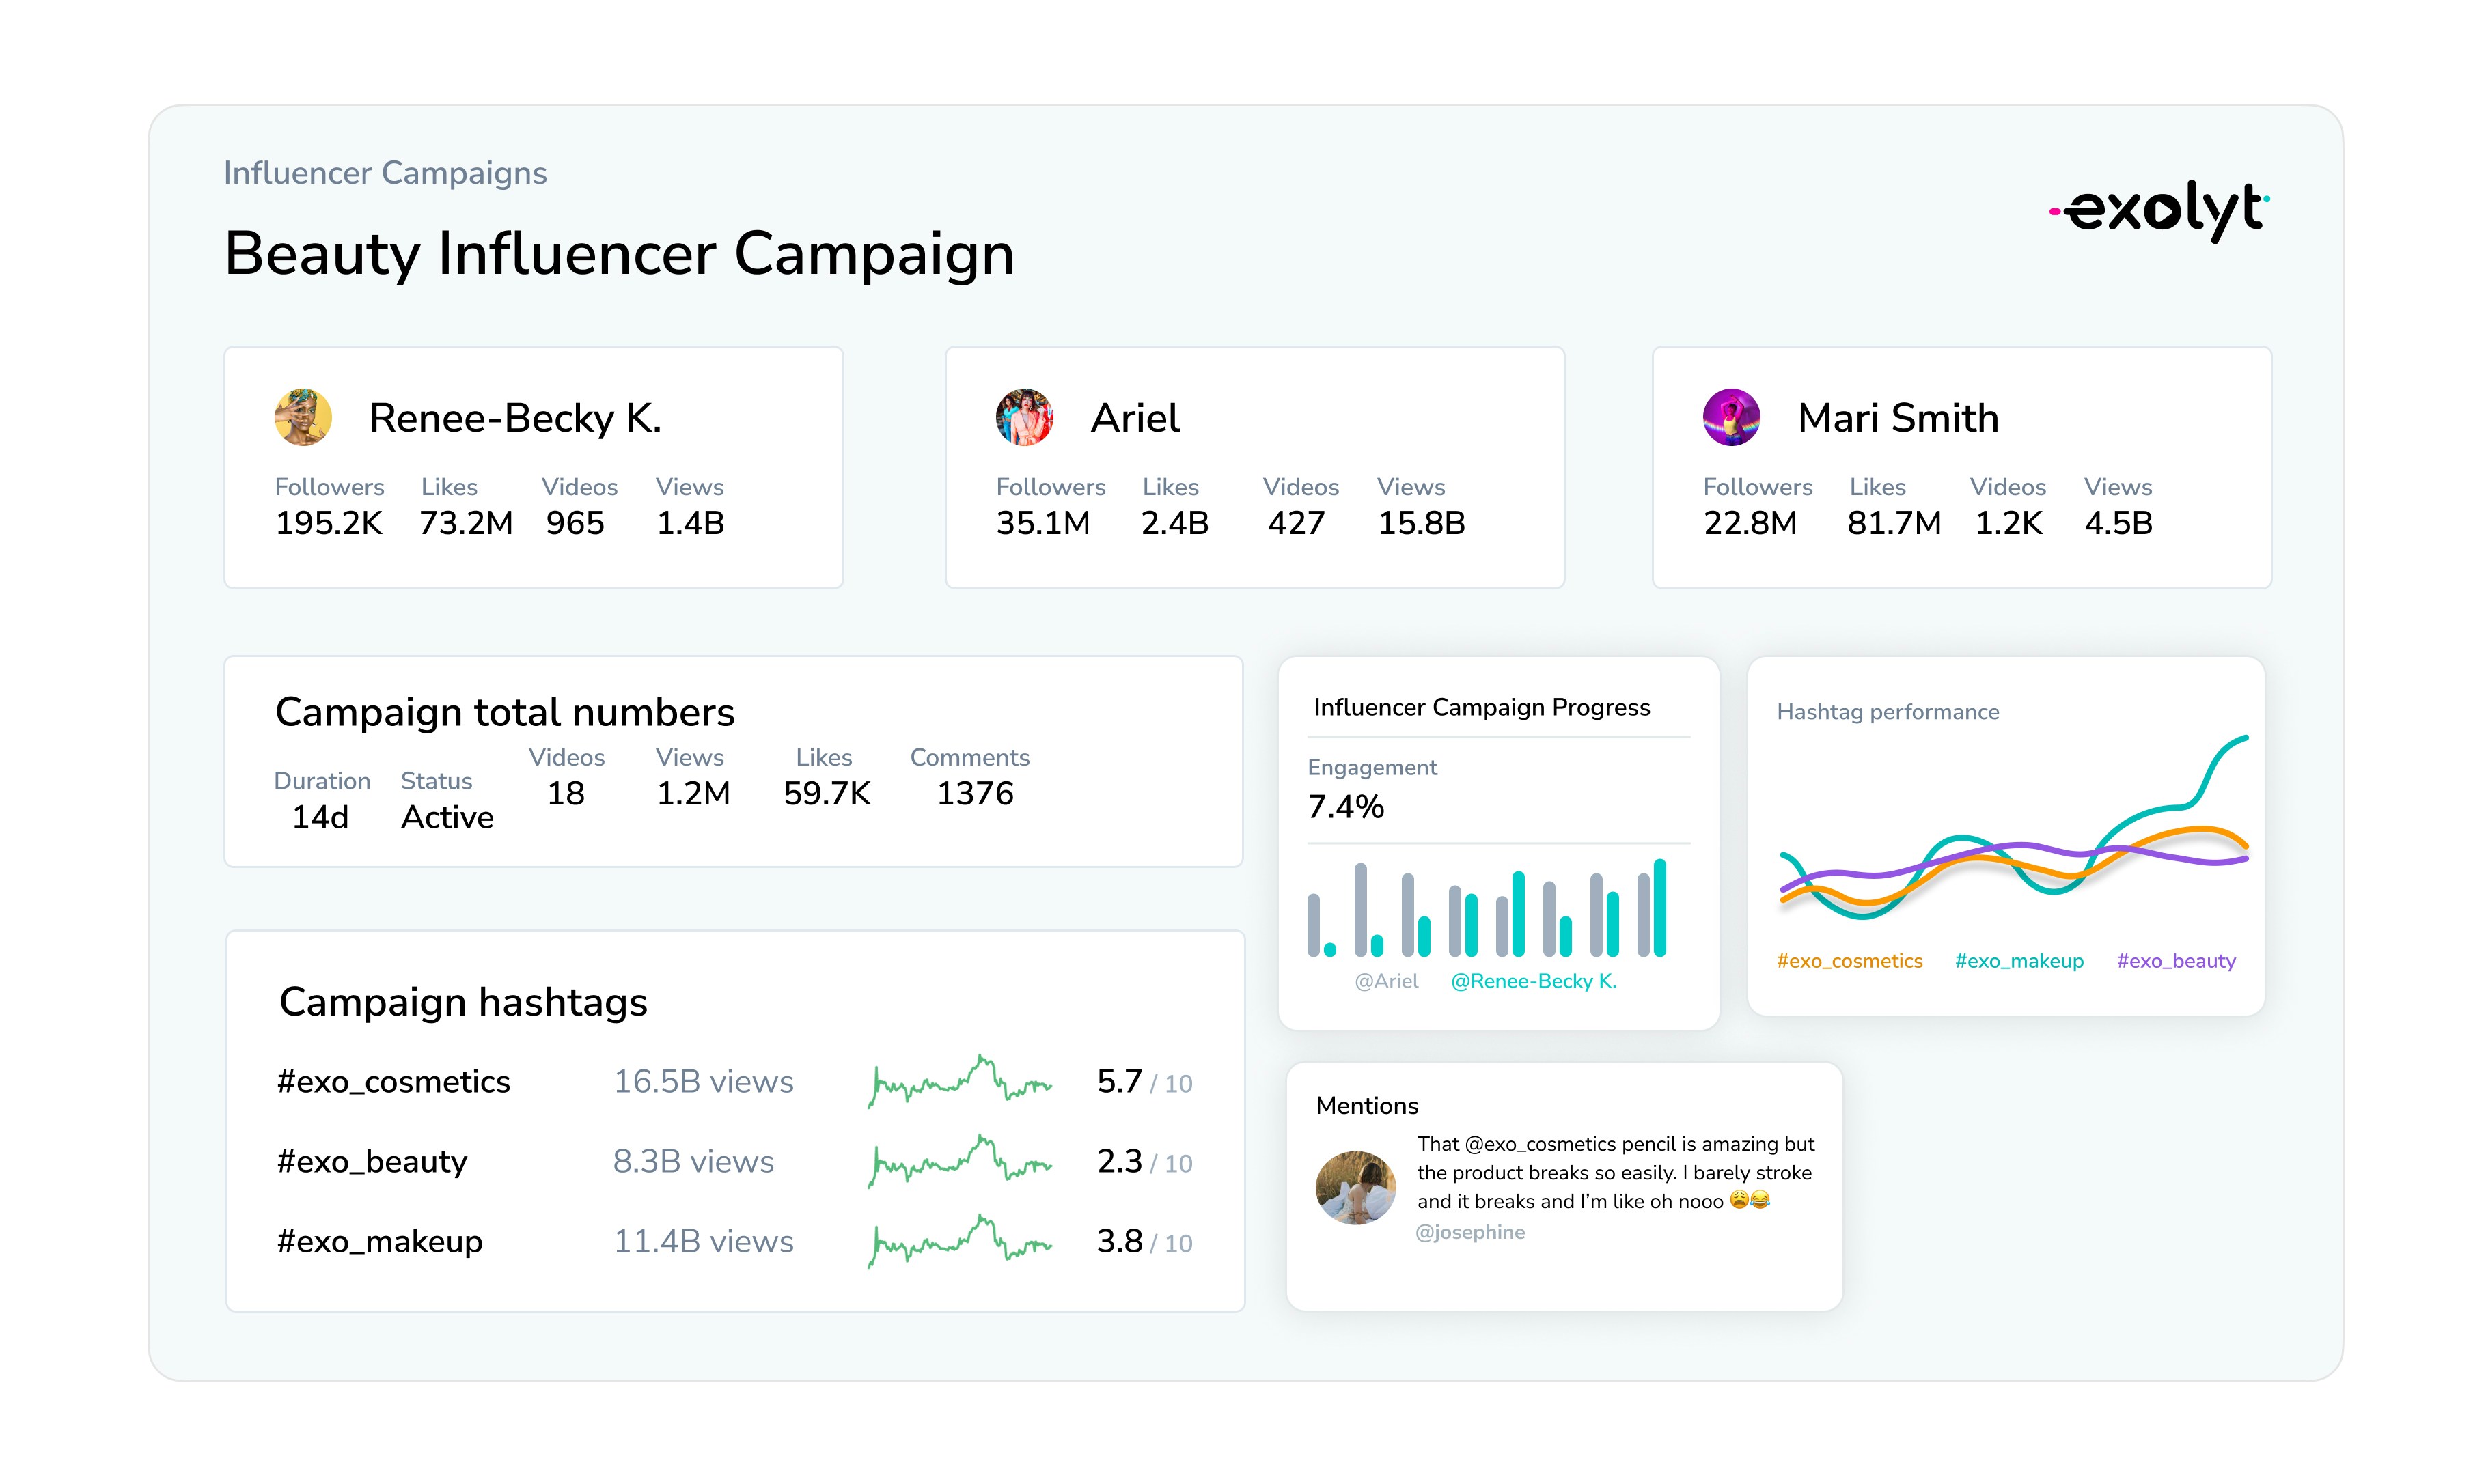This screenshot has height=1484, width=2486.
Task: Click Ariel's profile picture
Action: [x=1024, y=417]
